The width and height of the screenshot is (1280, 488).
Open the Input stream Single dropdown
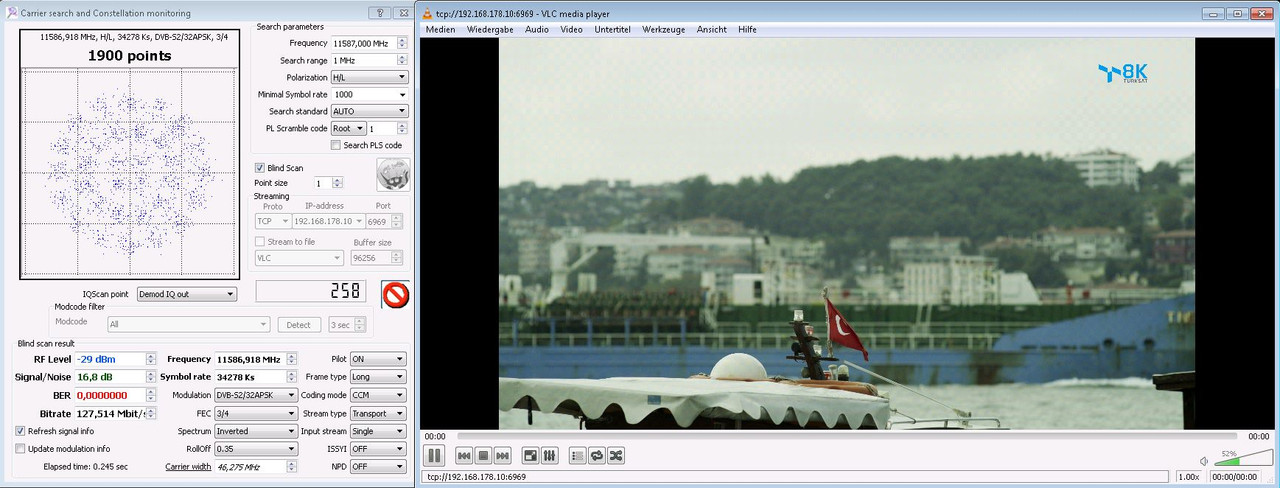point(378,431)
